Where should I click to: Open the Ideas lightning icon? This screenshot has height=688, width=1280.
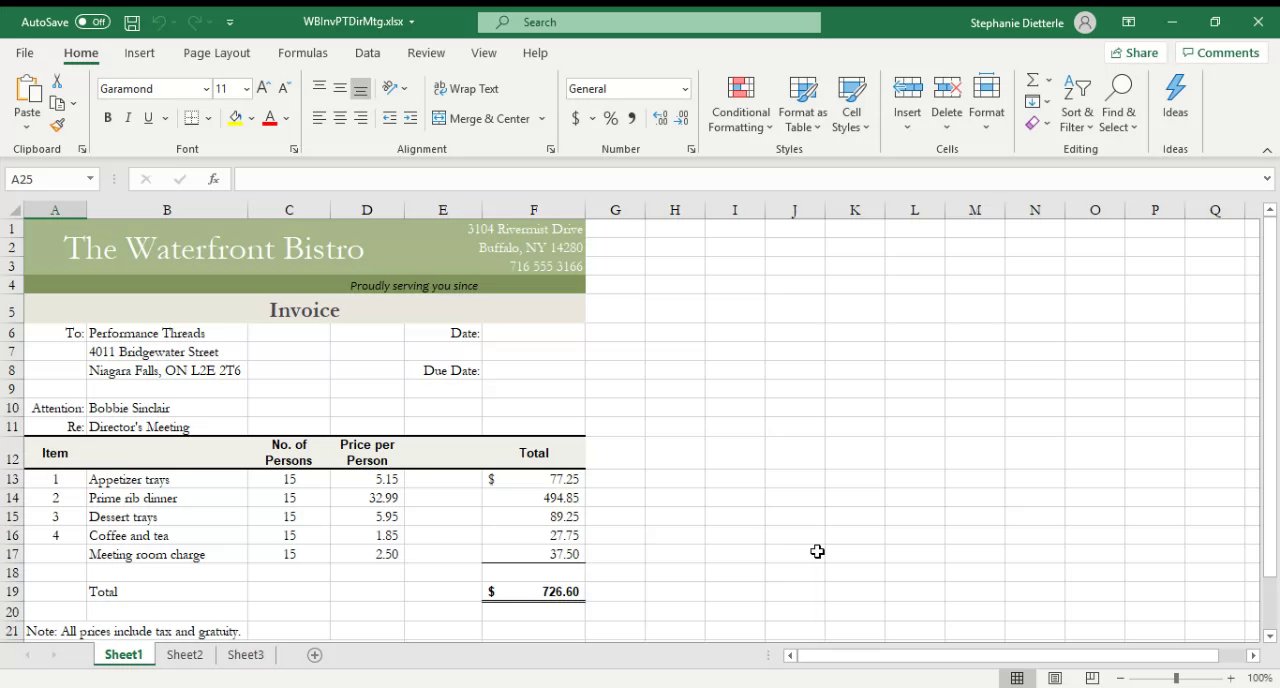[1175, 88]
